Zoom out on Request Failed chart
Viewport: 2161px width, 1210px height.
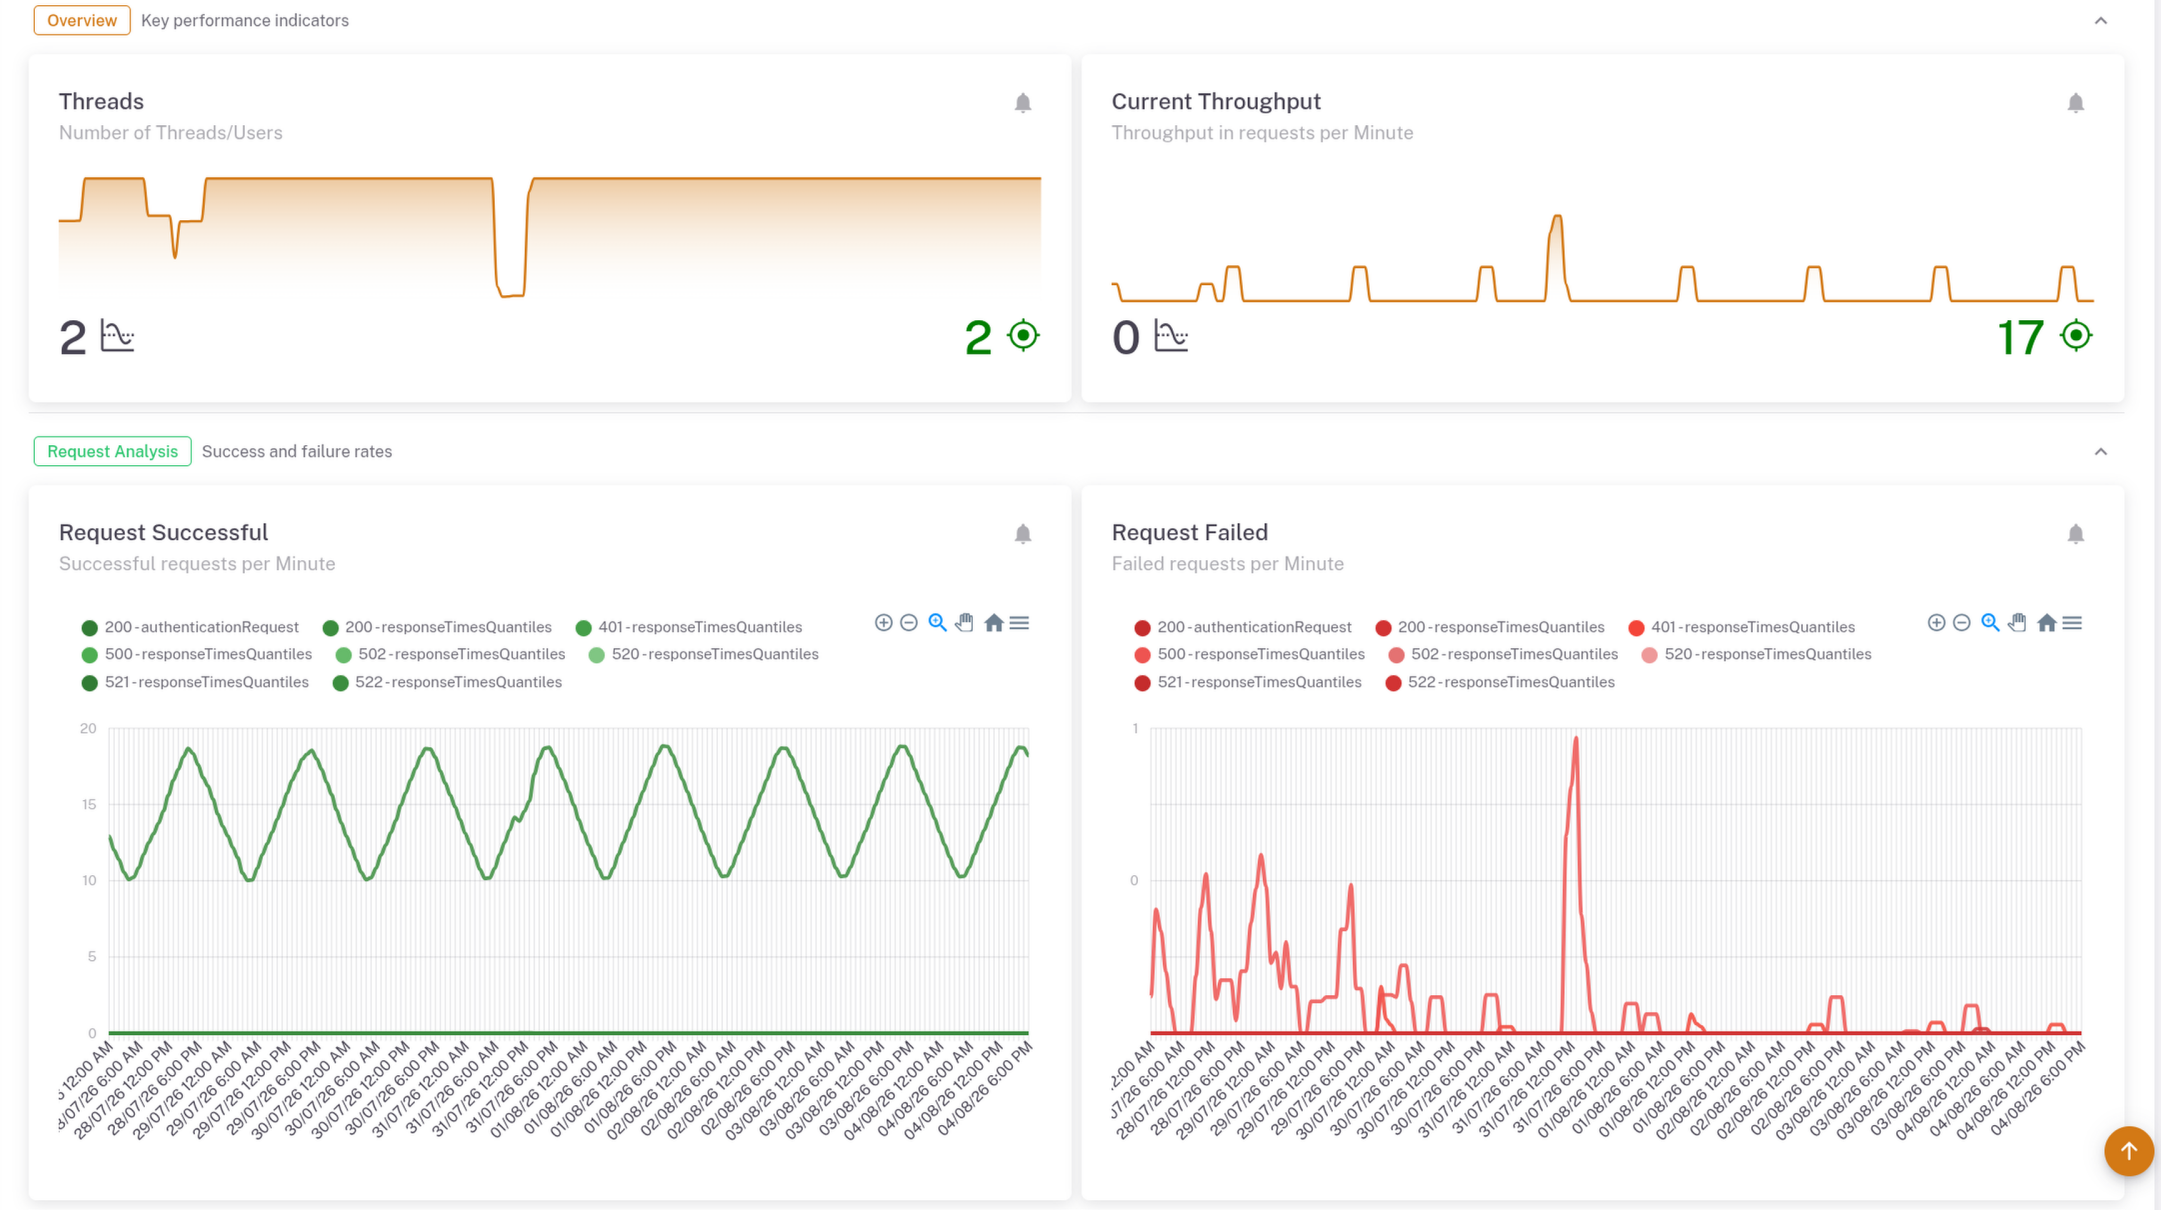1962,623
